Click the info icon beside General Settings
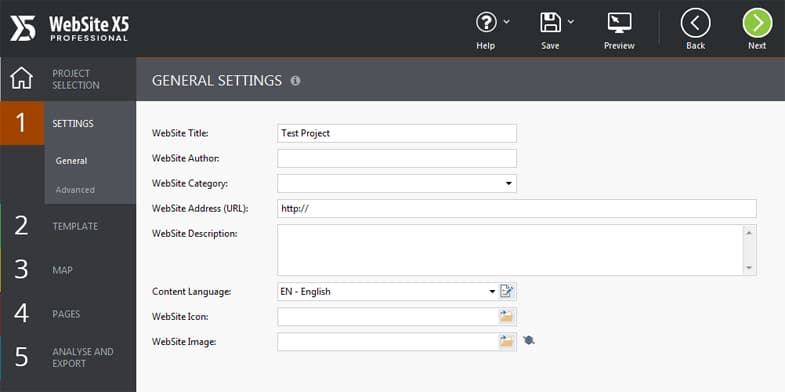Viewport: 785px width, 392px height. click(x=295, y=80)
